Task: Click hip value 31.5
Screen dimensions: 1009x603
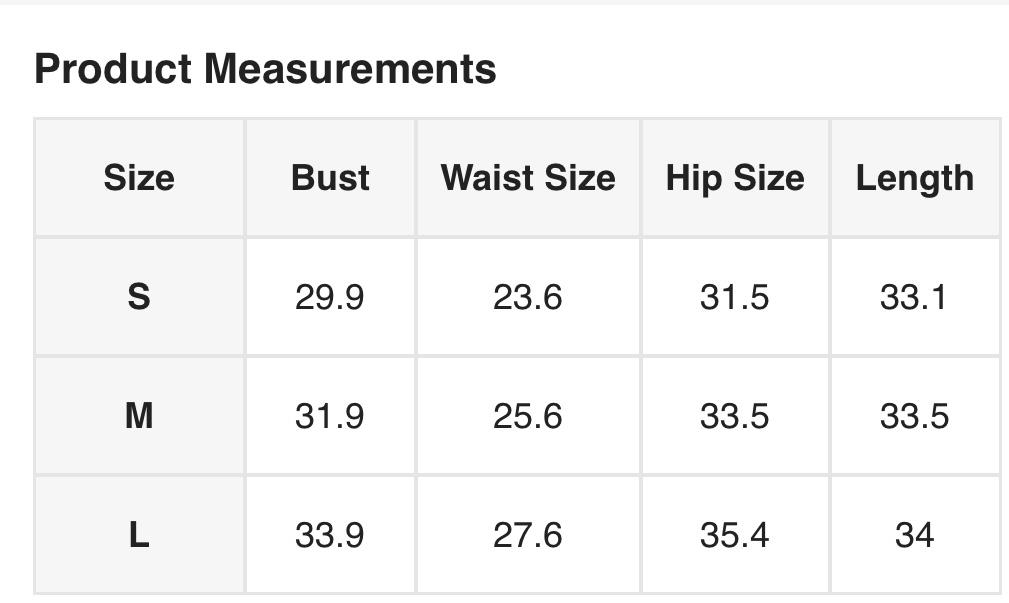Action: 735,297
